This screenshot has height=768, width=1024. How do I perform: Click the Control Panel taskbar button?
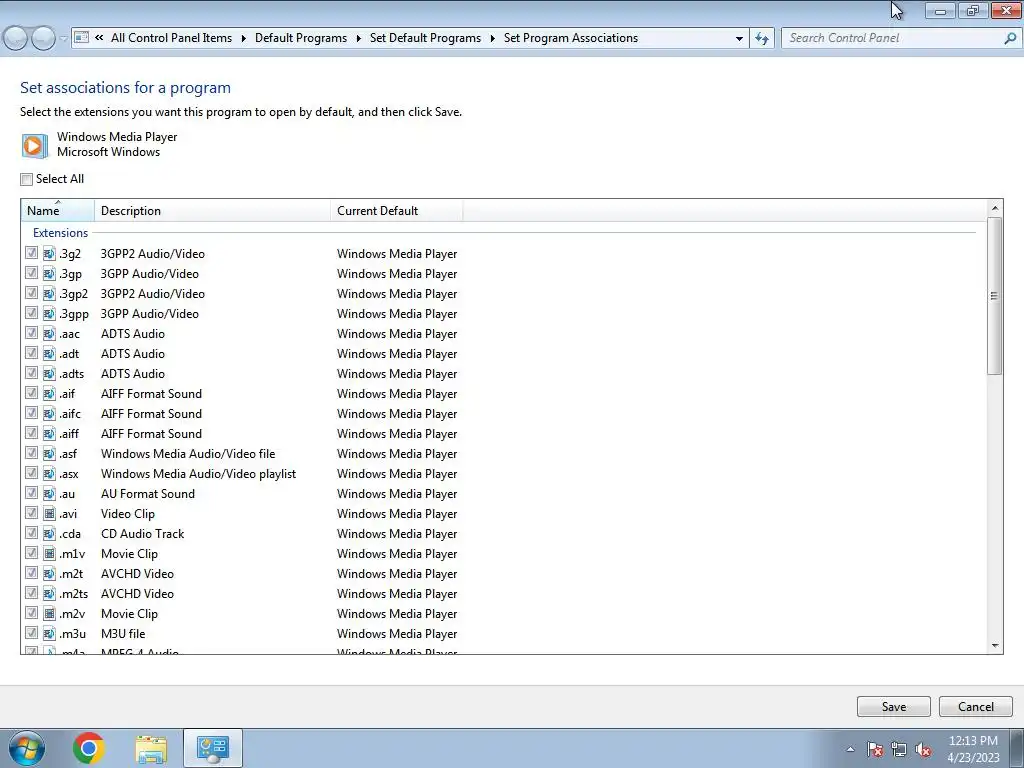(x=213, y=748)
